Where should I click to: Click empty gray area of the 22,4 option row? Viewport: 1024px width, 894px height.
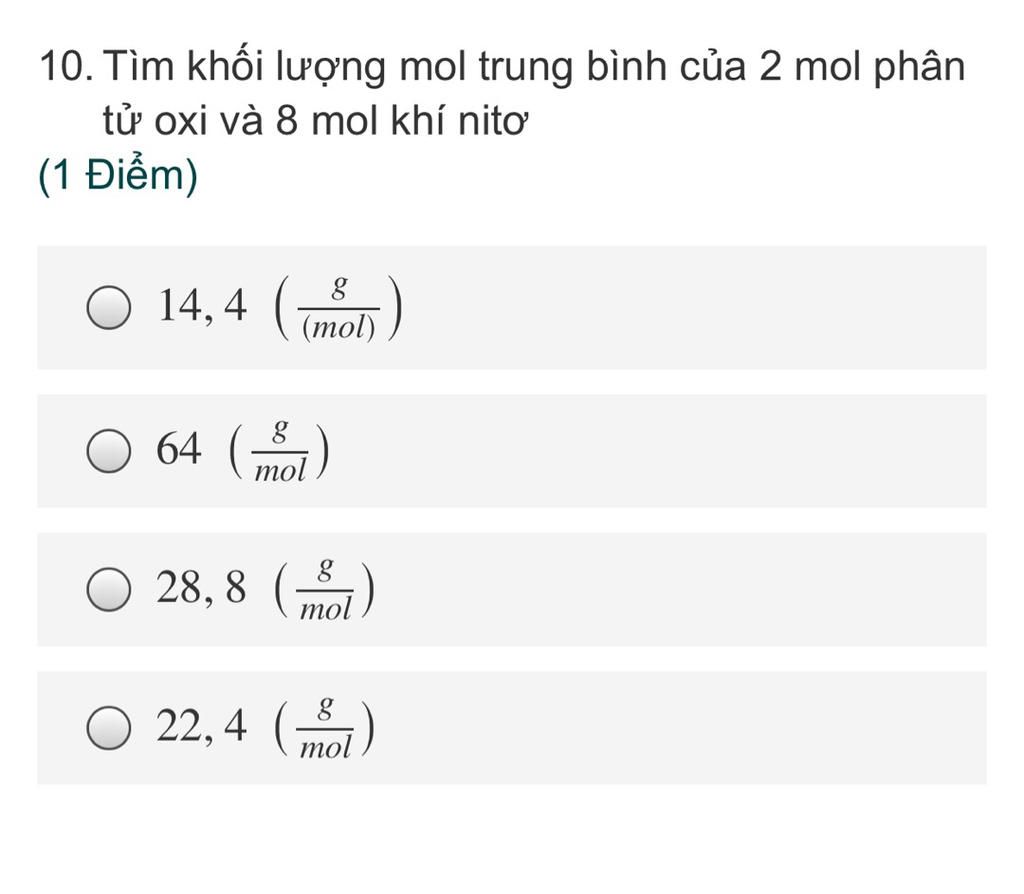[x=679, y=727]
